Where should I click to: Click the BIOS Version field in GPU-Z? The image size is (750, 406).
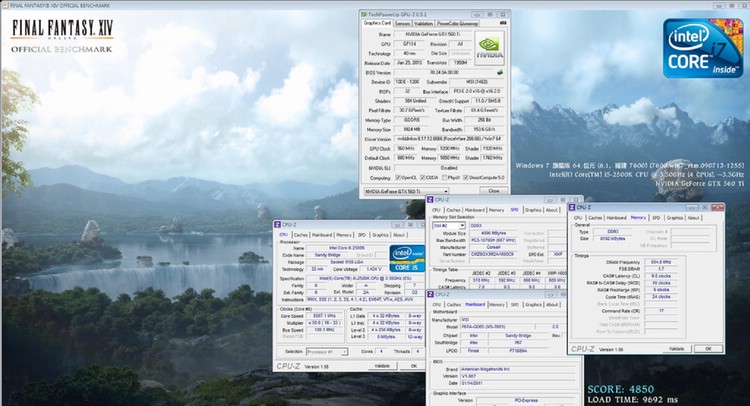click(x=444, y=72)
